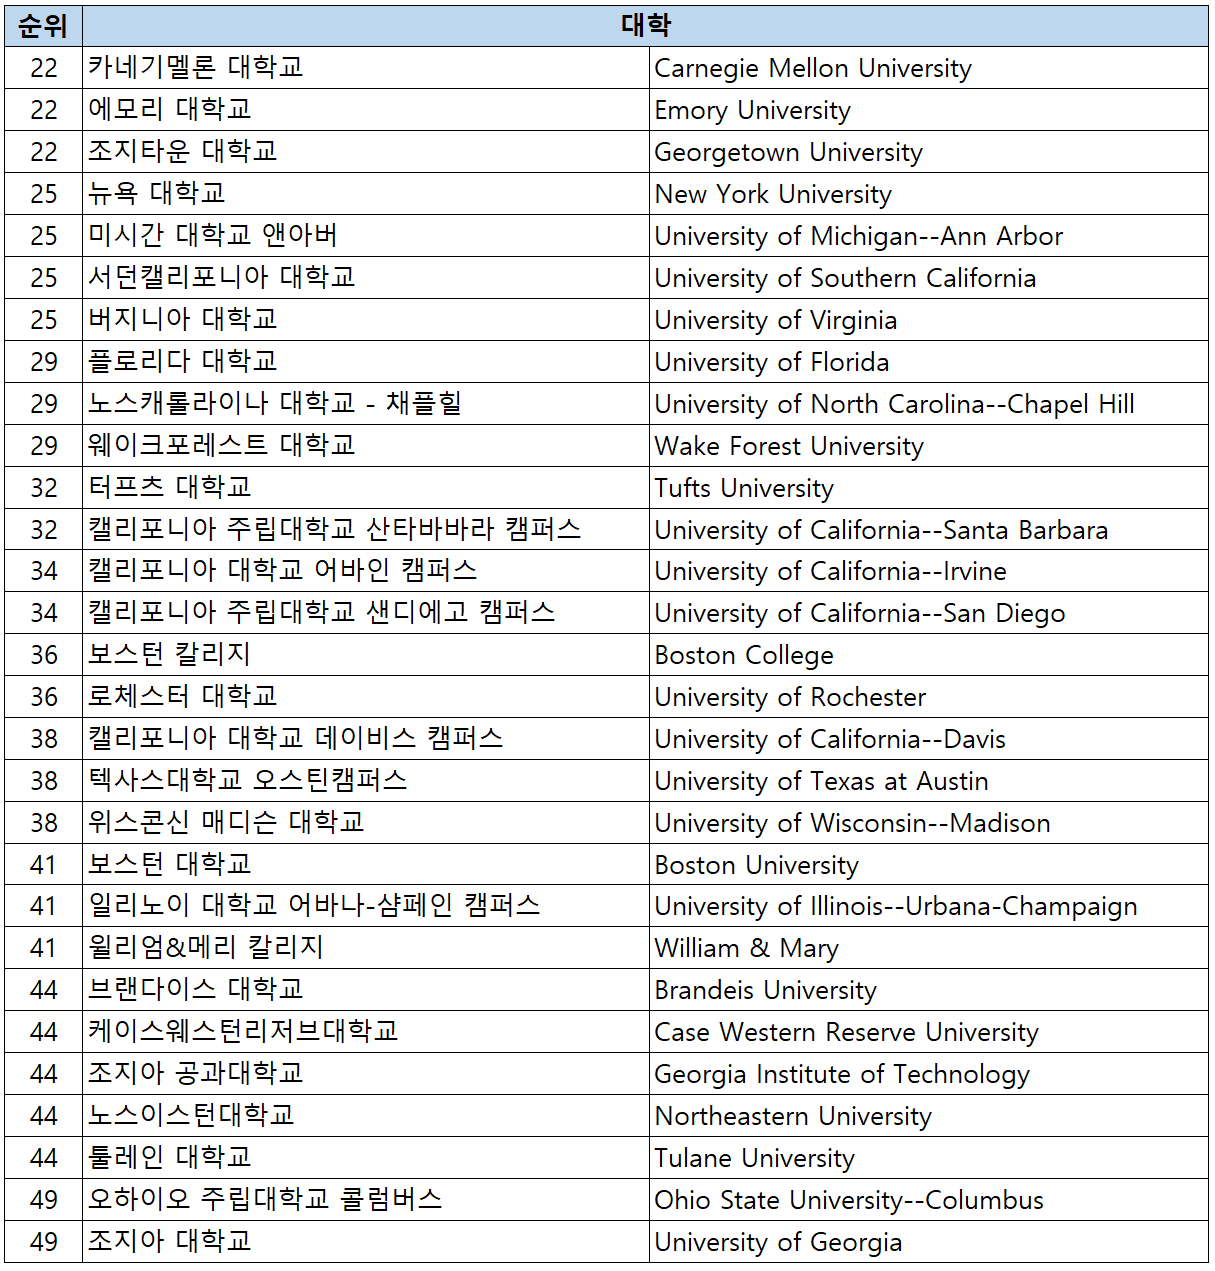The height and width of the screenshot is (1271, 1215).
Task: Select the cell Tulane University
Action: click(929, 1158)
